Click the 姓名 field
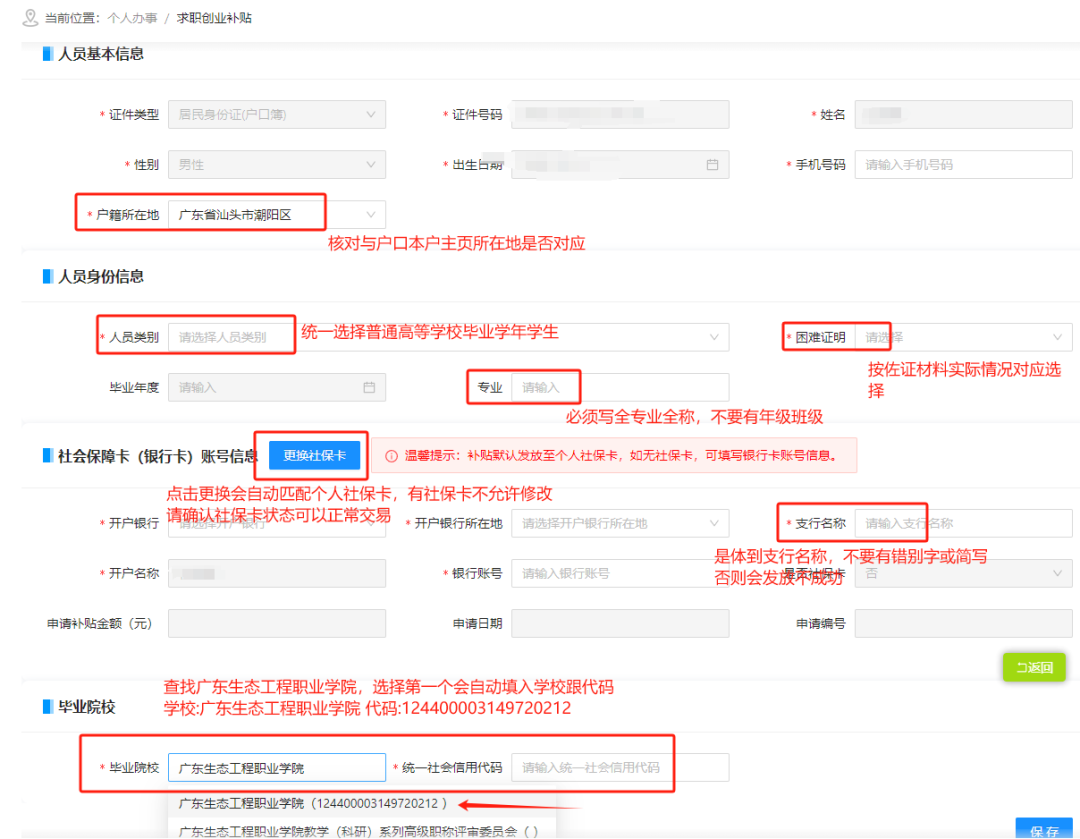This screenshot has height=839, width=1080. pyautogui.click(x=964, y=114)
